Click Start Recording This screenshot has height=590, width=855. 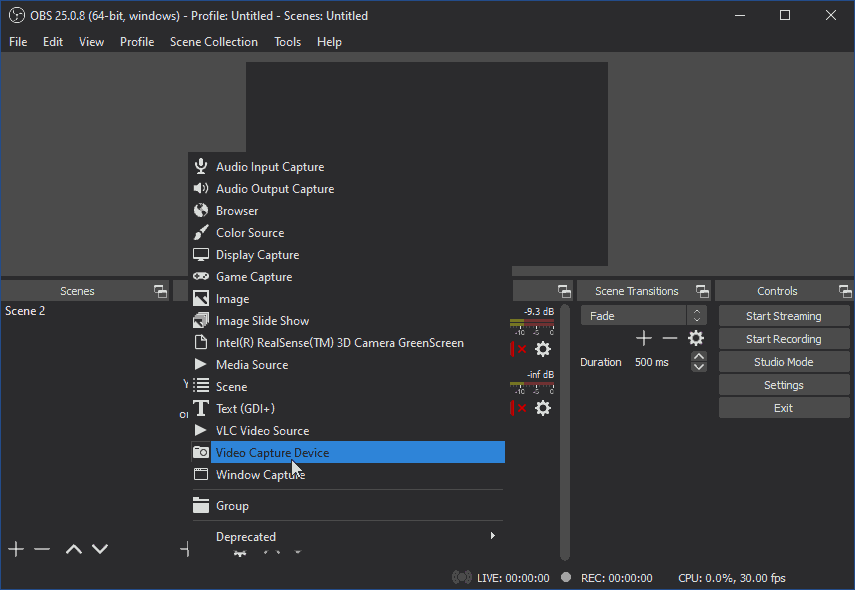pos(784,339)
